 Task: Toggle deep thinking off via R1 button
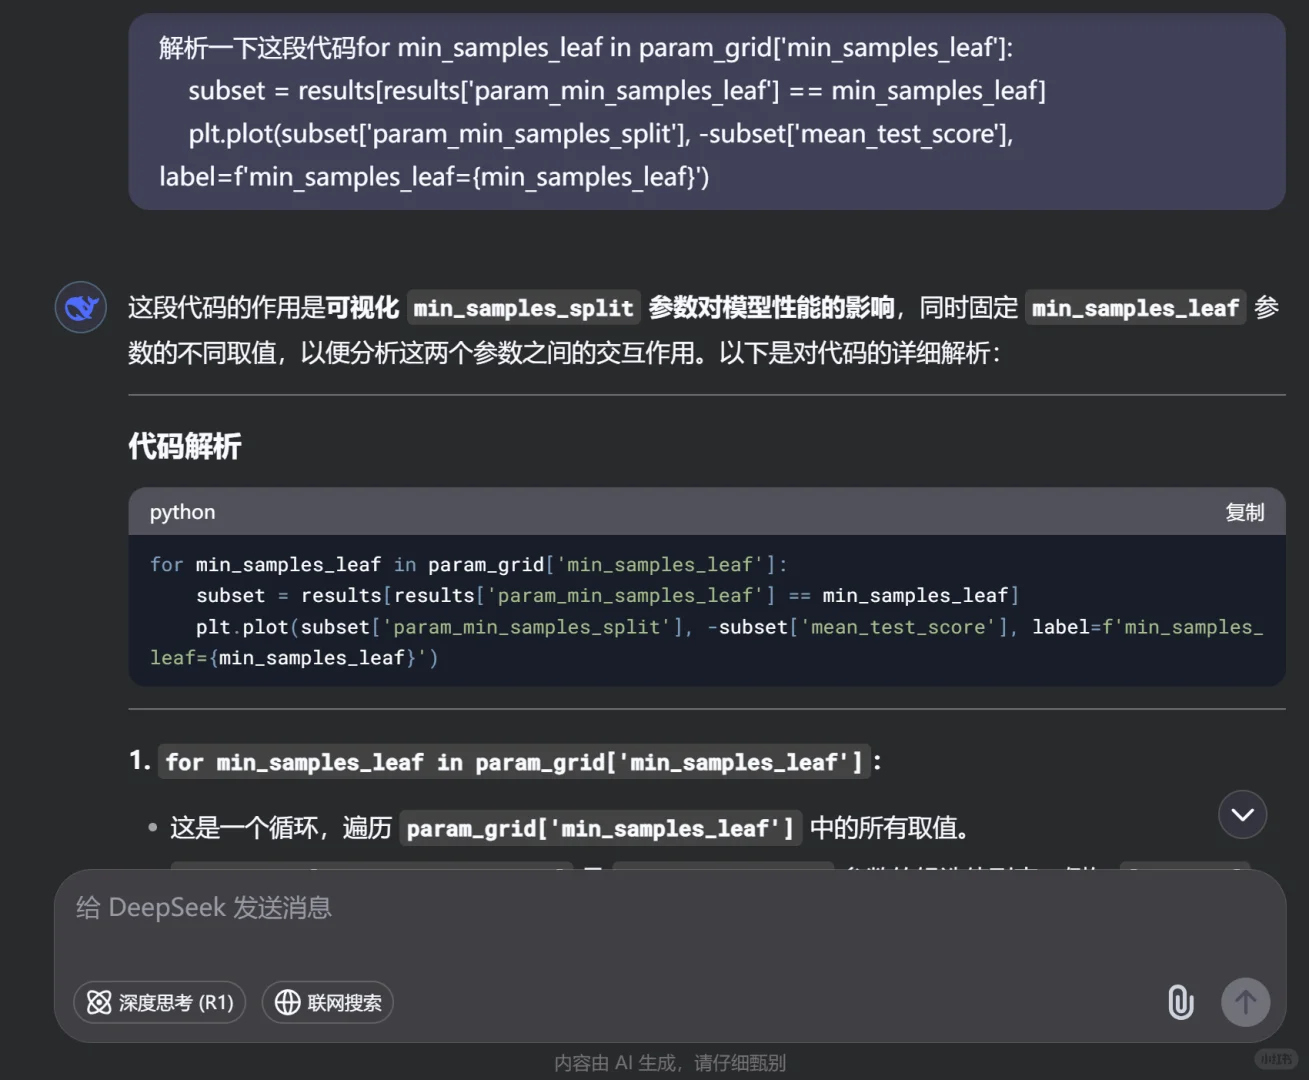pyautogui.click(x=159, y=1002)
